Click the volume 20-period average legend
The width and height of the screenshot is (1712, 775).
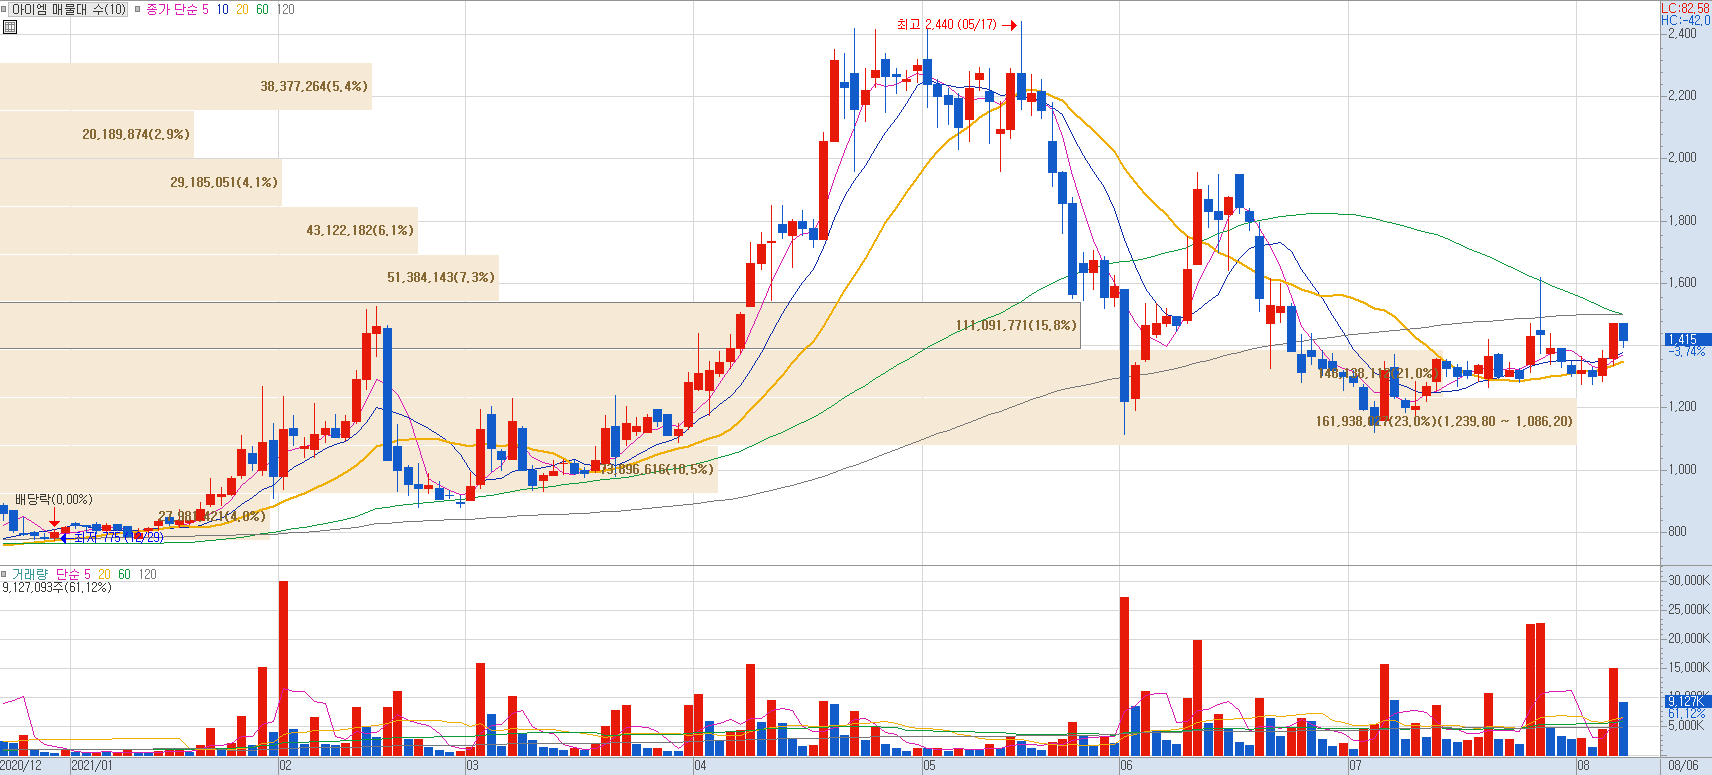click(x=104, y=574)
